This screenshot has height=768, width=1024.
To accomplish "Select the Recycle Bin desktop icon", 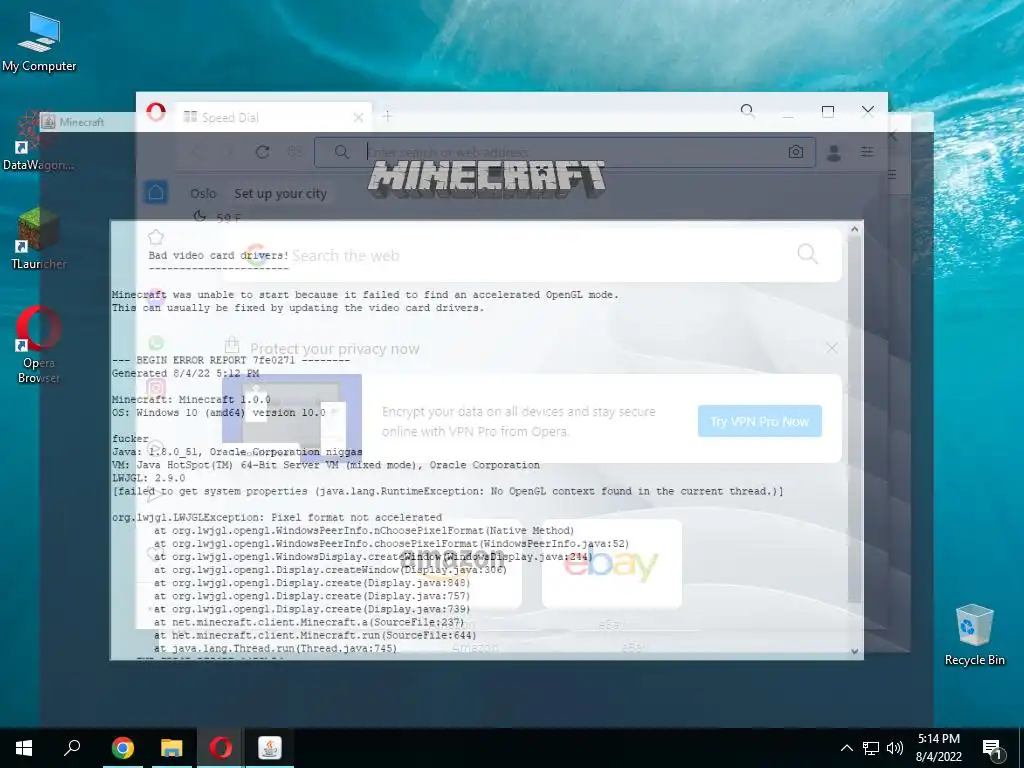I will coord(974,635).
